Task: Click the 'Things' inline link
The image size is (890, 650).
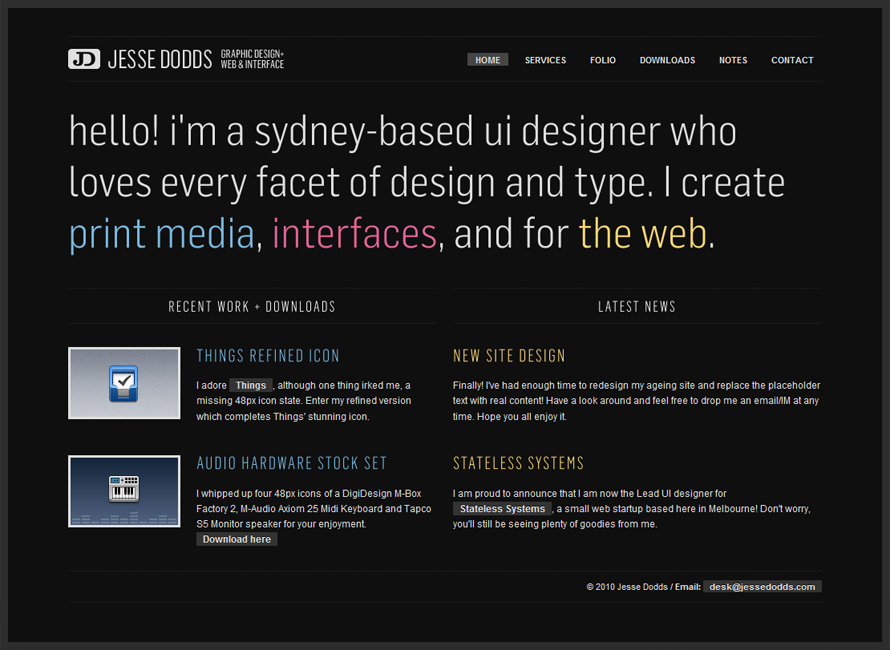Action: (x=251, y=385)
